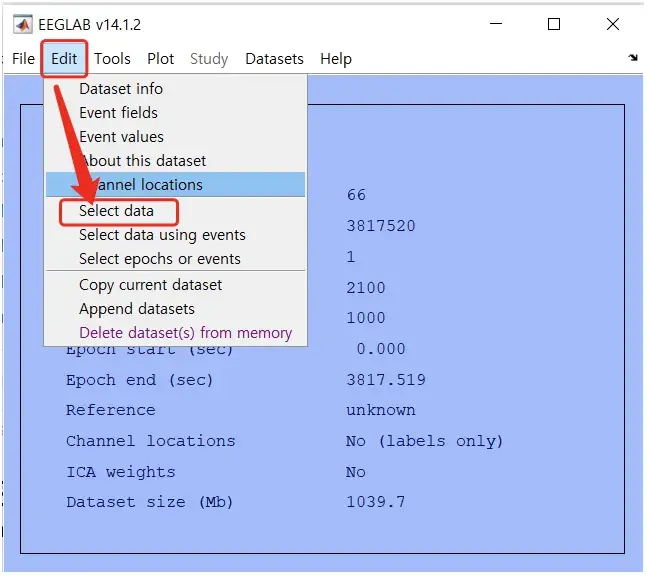Expand the Datasets menu
This screenshot has height=578, width=647.
coord(274,59)
